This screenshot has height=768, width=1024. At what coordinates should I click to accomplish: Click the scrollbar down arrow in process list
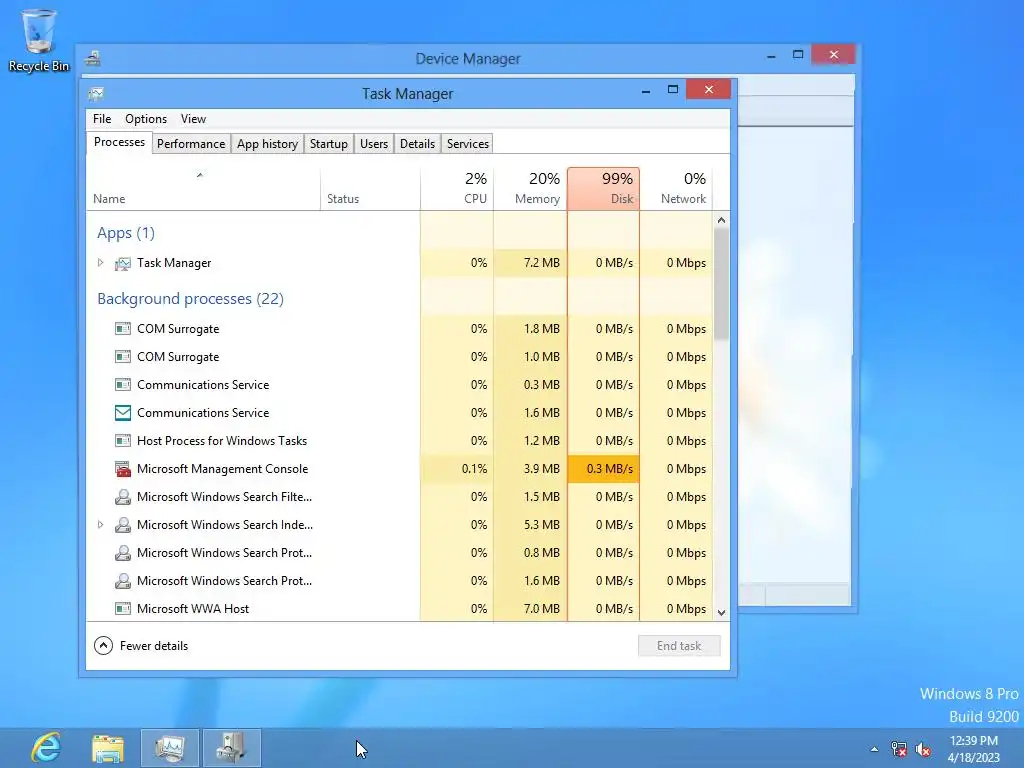[x=721, y=613]
